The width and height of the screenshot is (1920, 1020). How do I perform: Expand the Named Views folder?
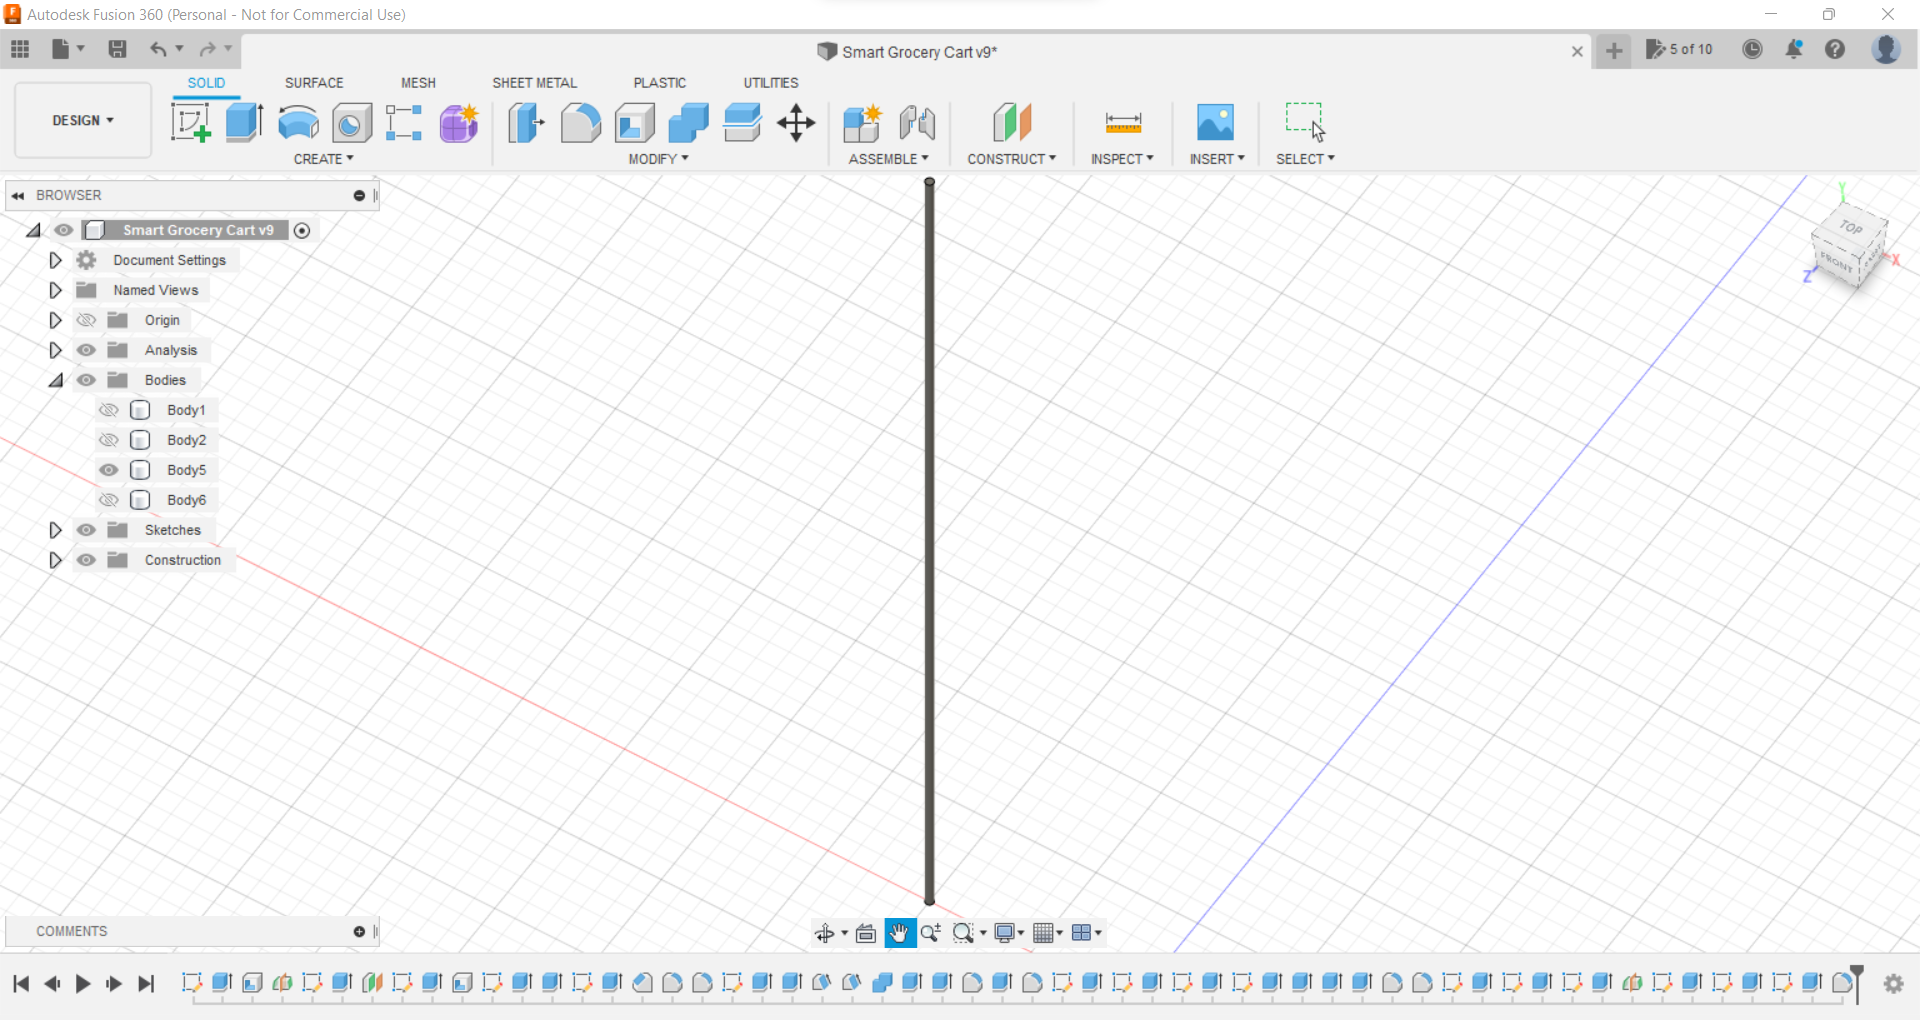click(55, 290)
